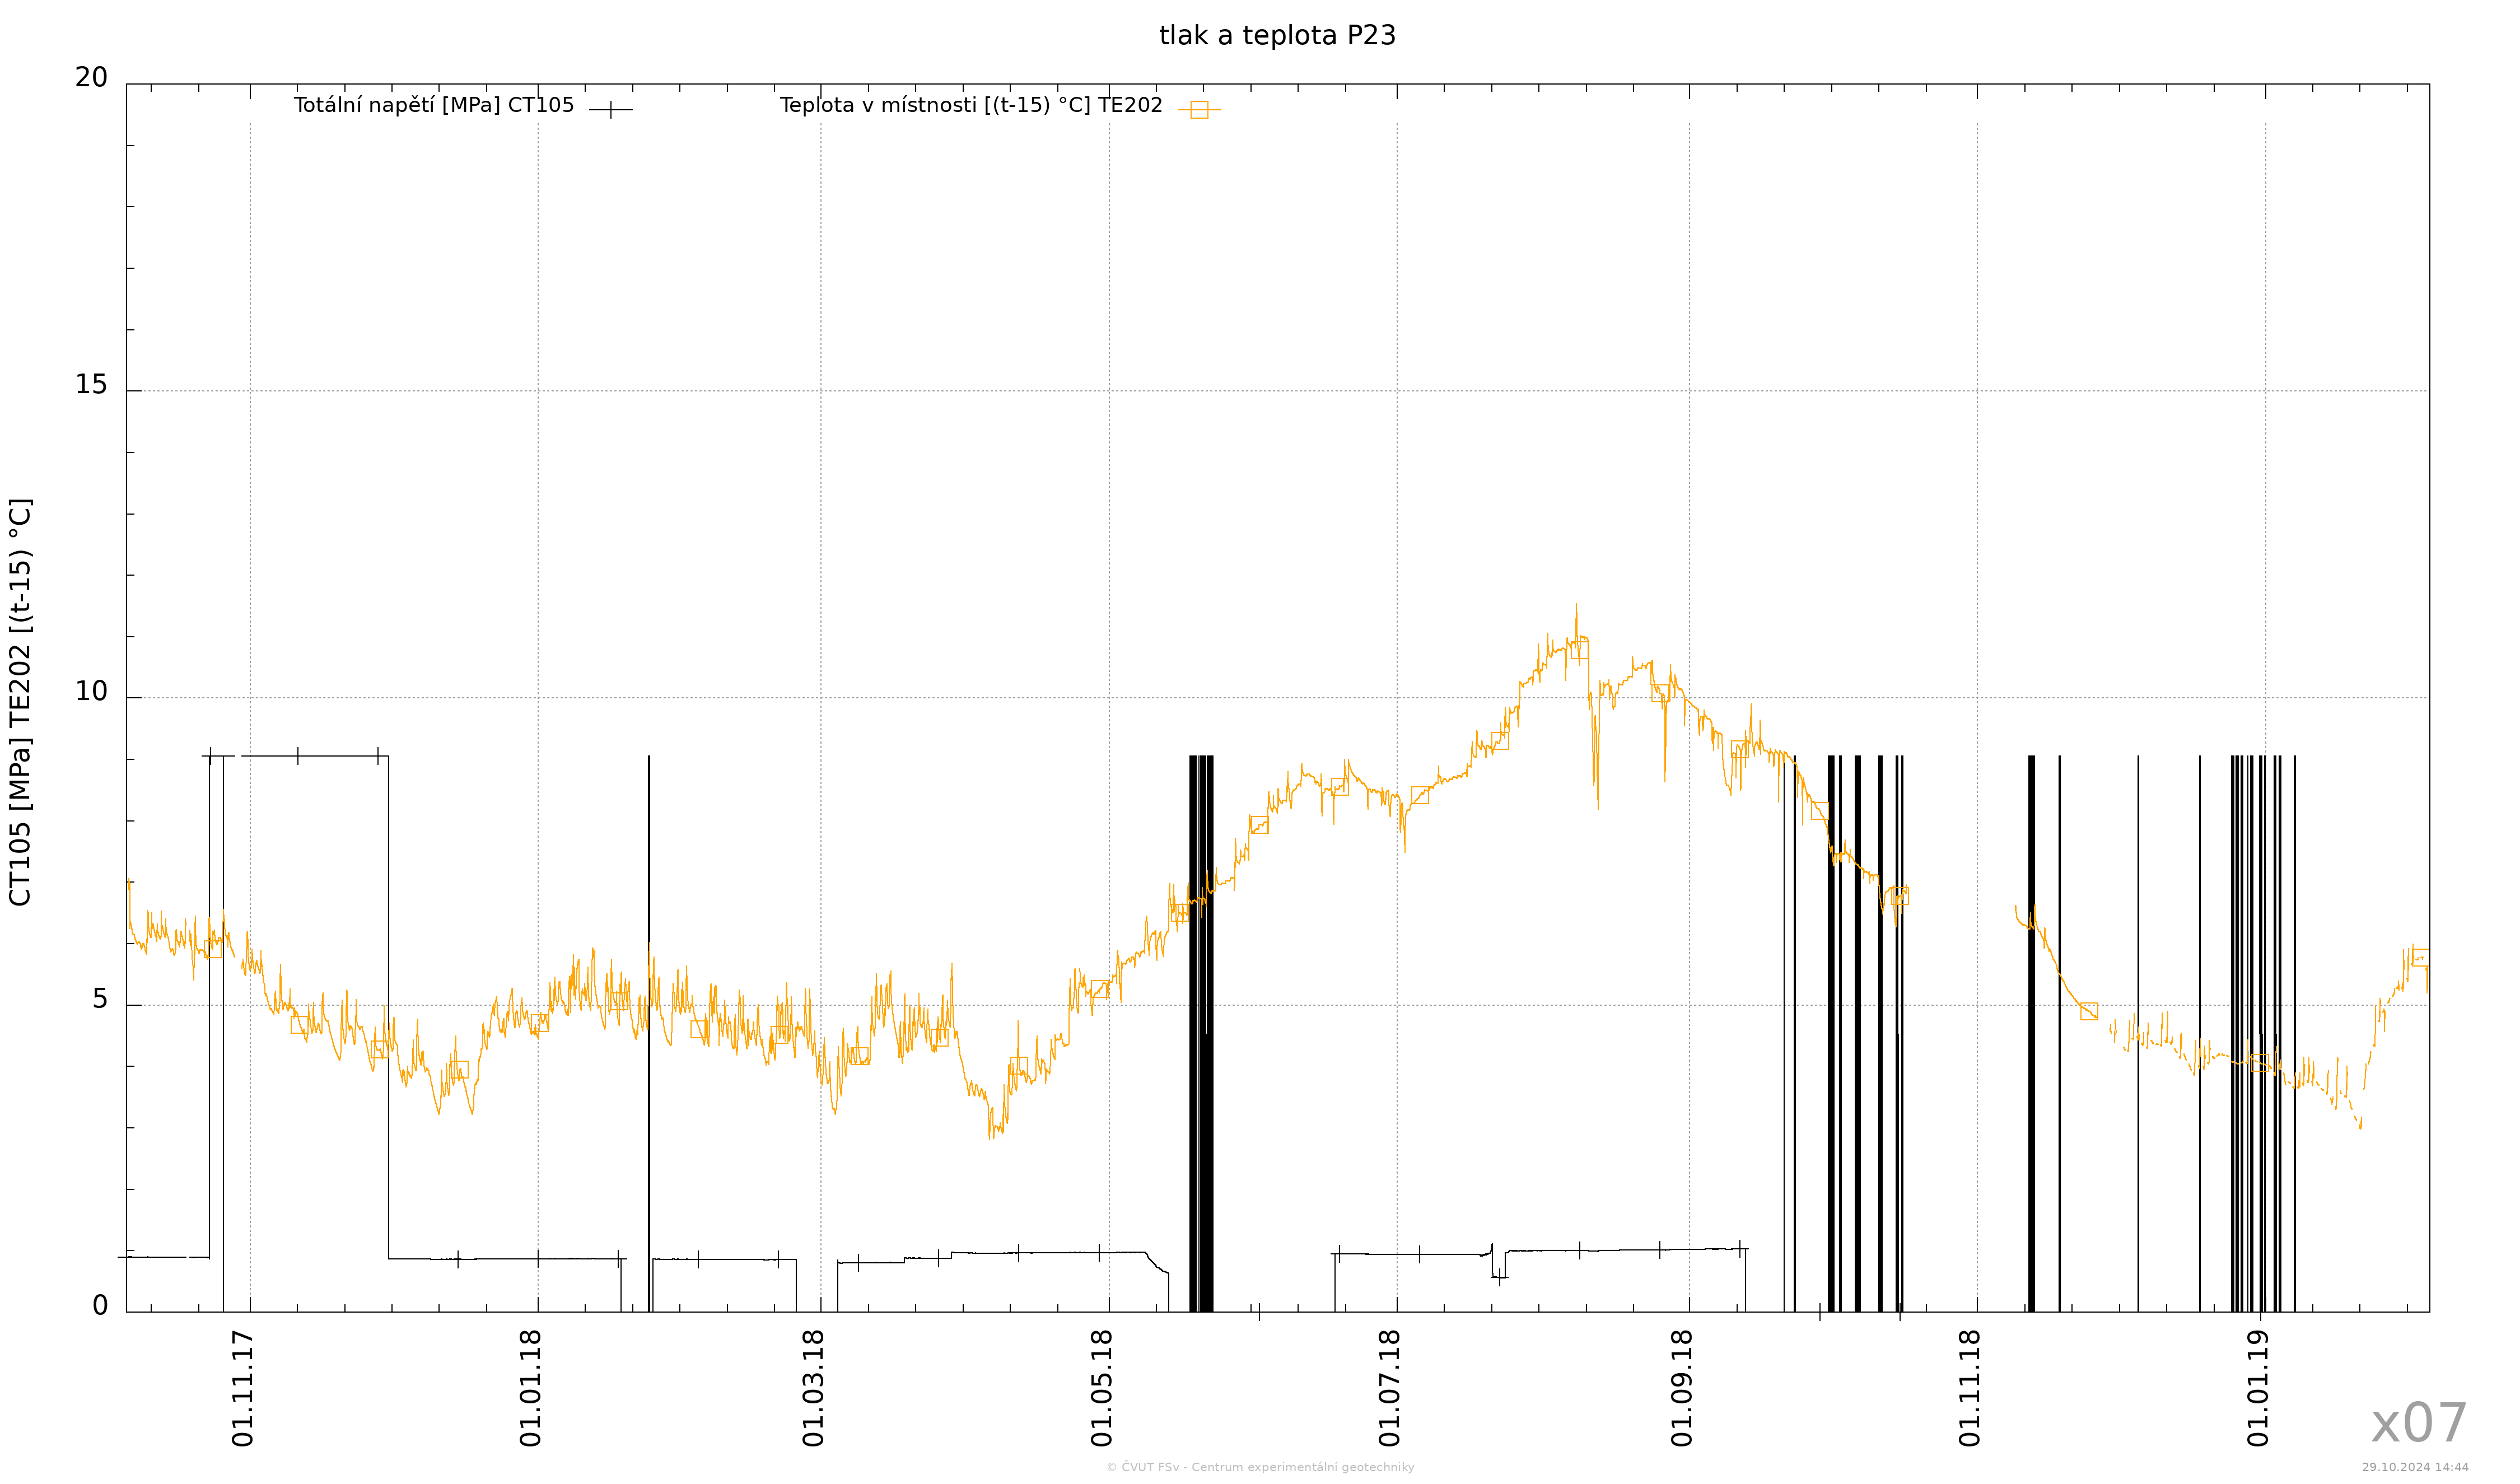2520x1484 pixels.
Task: Click y-axis tick label '10'
Action: click(91, 692)
